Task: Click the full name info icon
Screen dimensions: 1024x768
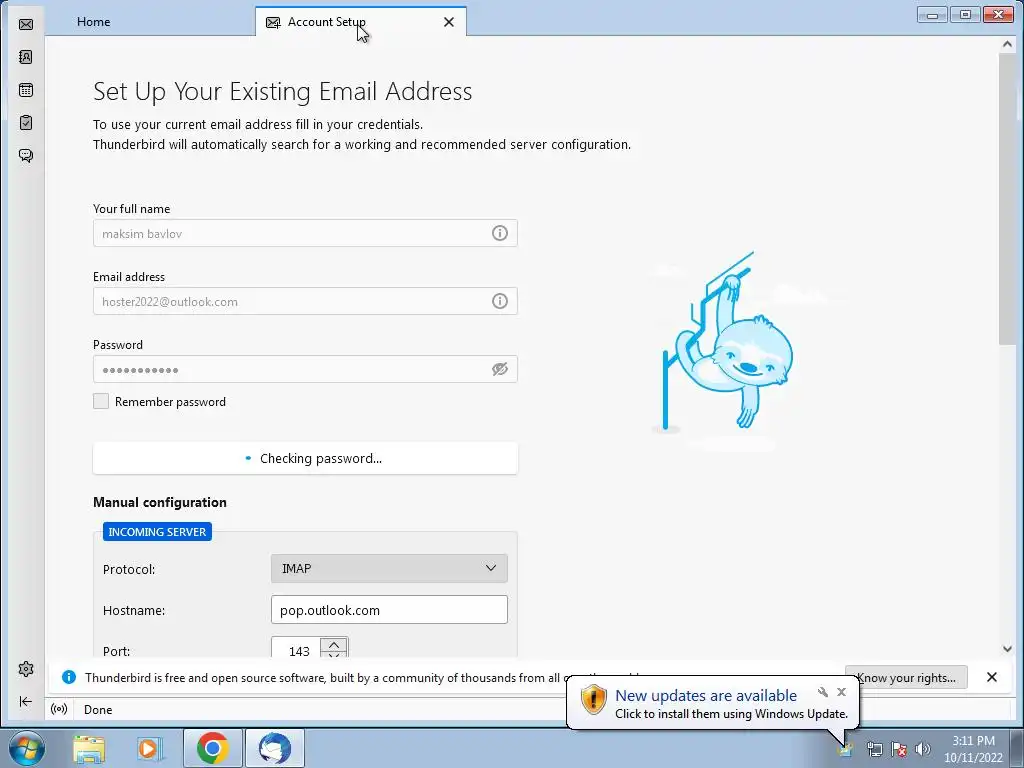Action: [x=500, y=233]
